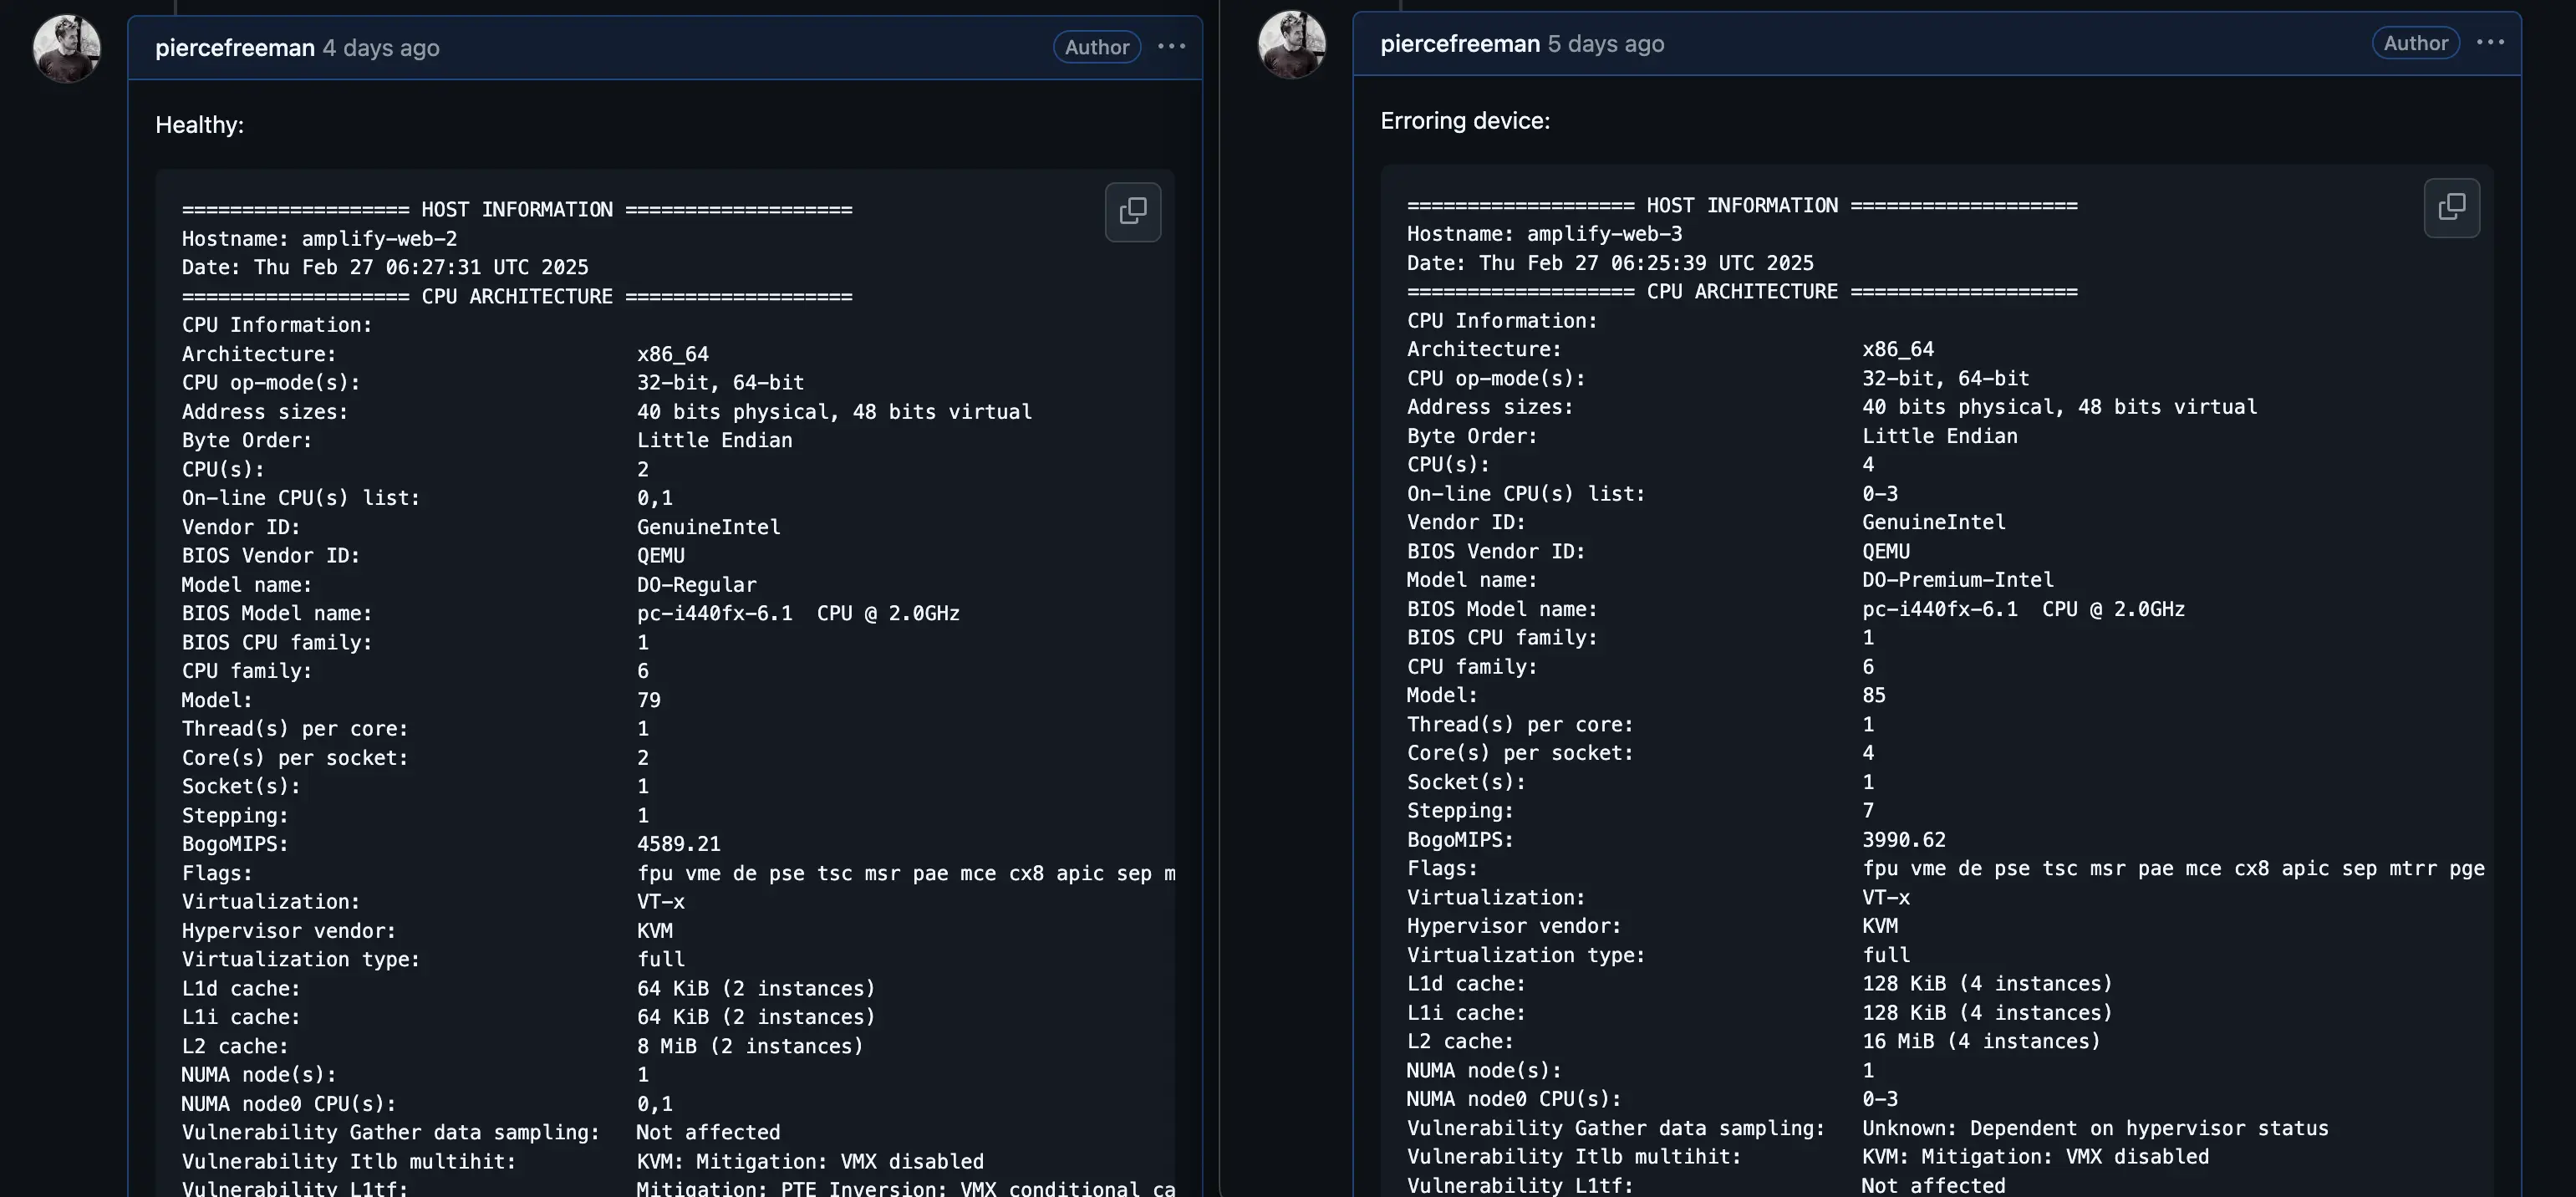The width and height of the screenshot is (2576, 1197).
Task: Click the 'Healthy:' text heading
Action: [199, 125]
